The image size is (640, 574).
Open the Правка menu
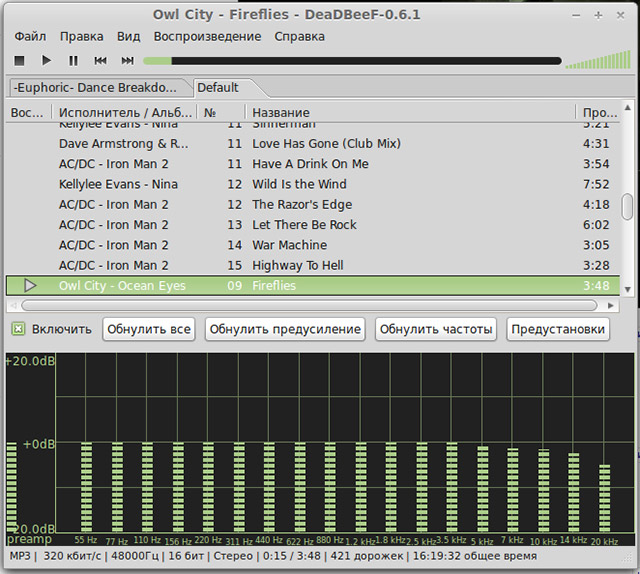tap(82, 36)
